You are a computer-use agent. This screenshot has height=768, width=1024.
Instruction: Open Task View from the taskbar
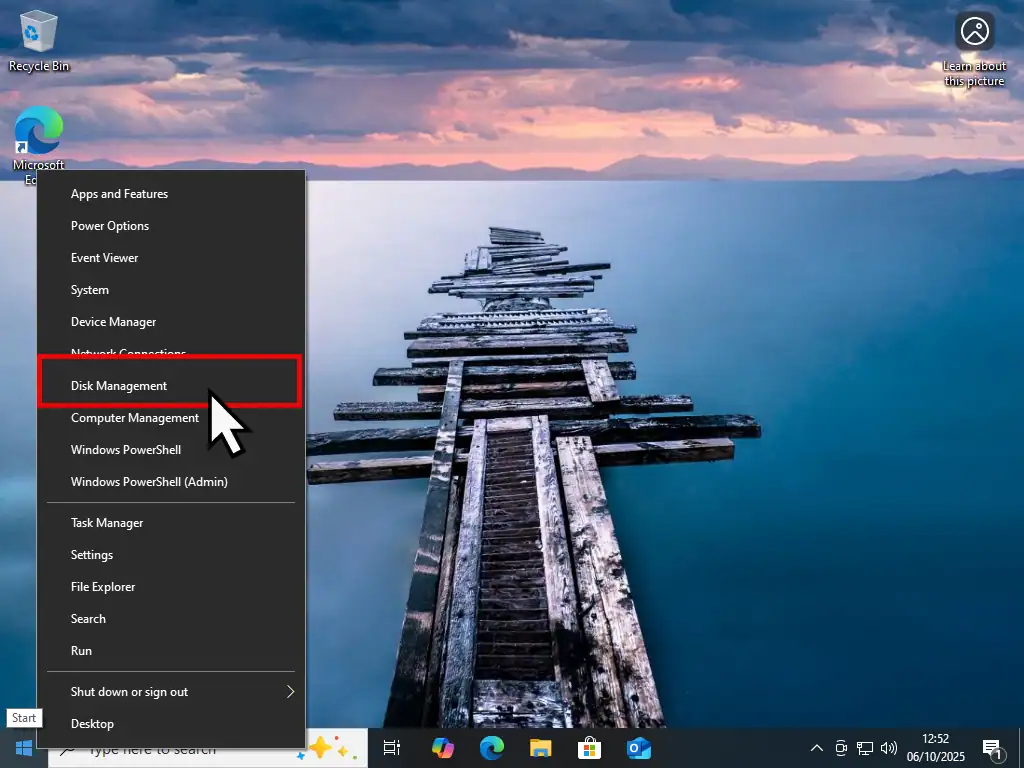tap(392, 748)
